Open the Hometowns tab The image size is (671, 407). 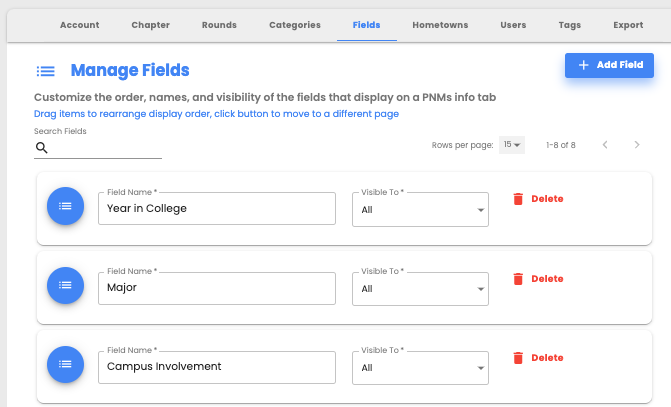[x=440, y=25]
